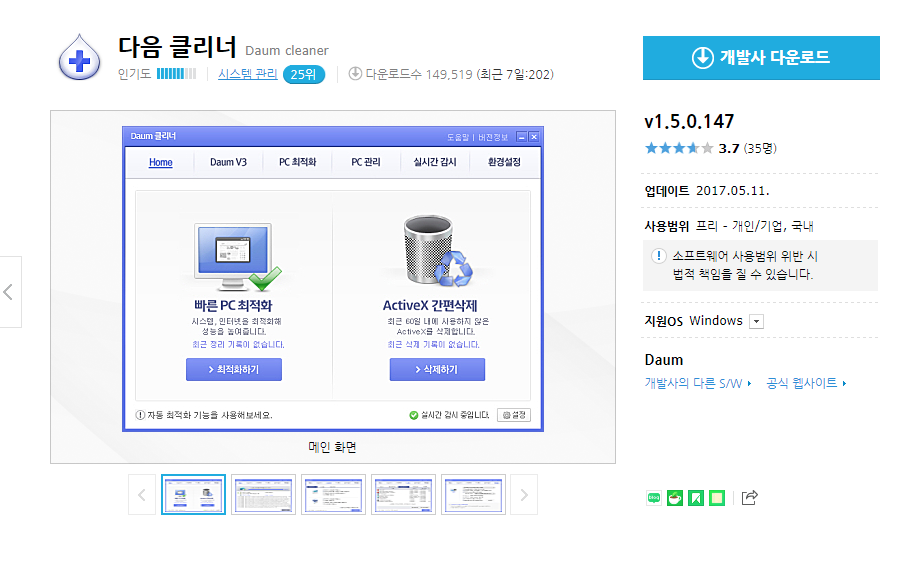The height and width of the screenshot is (565, 909).
Task: Select the PC 최적화 tab
Action: pyautogui.click(x=297, y=162)
